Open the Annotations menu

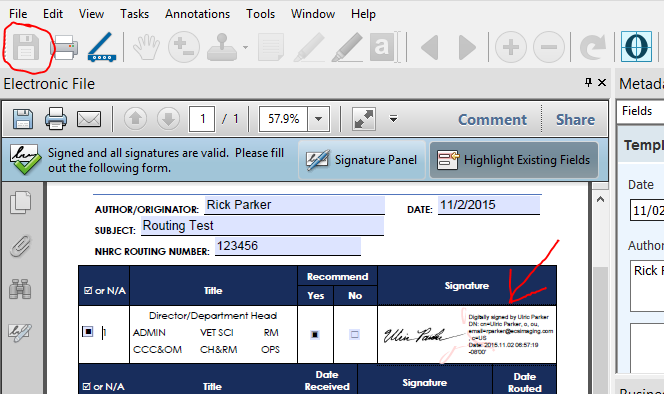197,14
